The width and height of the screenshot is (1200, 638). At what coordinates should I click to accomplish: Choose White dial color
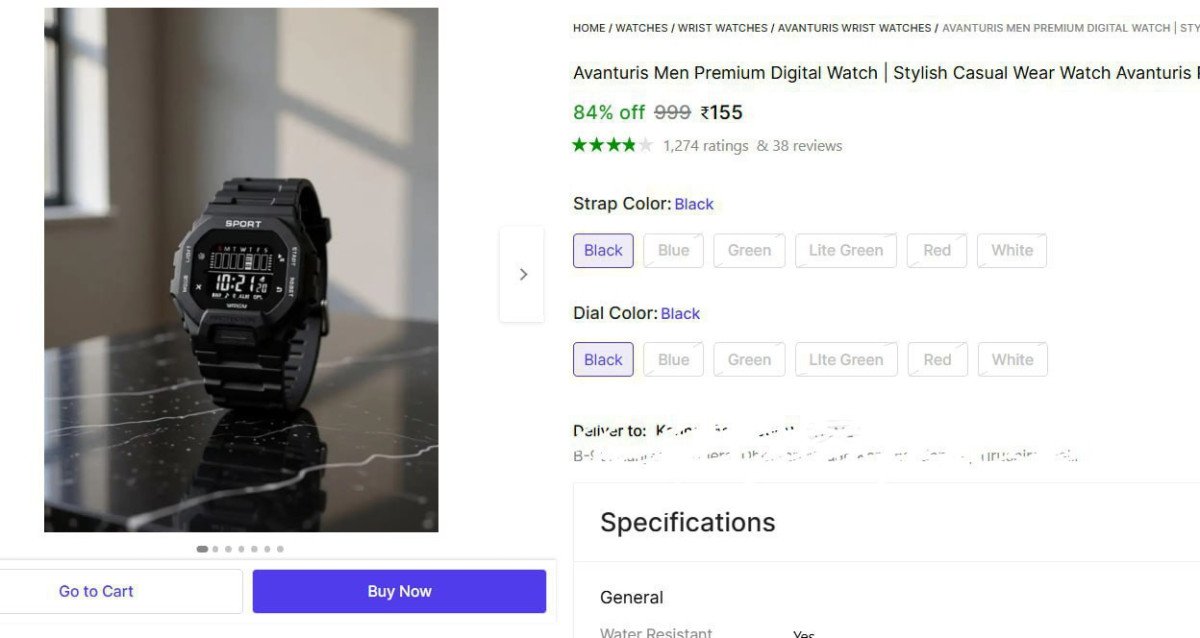[x=1012, y=360]
